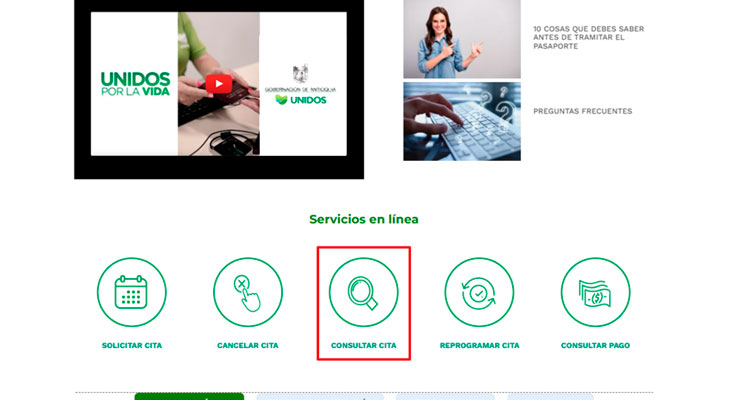Screen dimensions: 750x400
Task: Select the Cancelar Cita hand icon
Action: coord(248,292)
